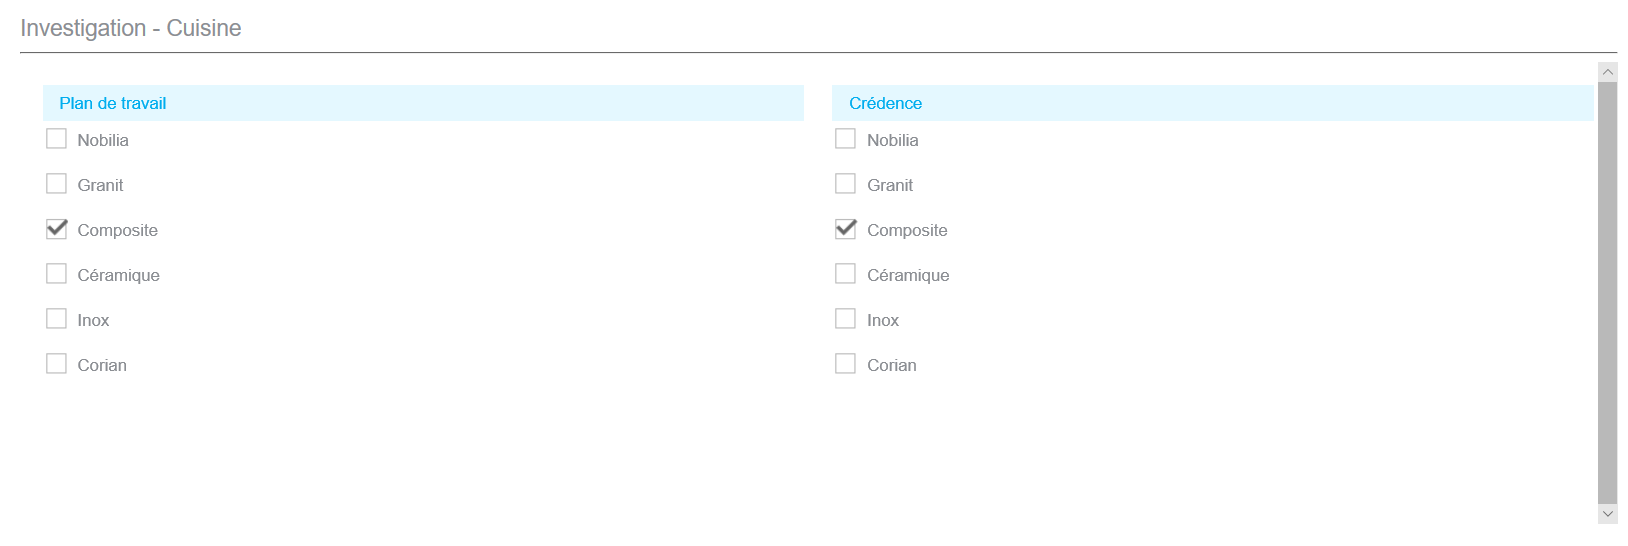
Task: Click the Crédence section header
Action: pos(1213,103)
